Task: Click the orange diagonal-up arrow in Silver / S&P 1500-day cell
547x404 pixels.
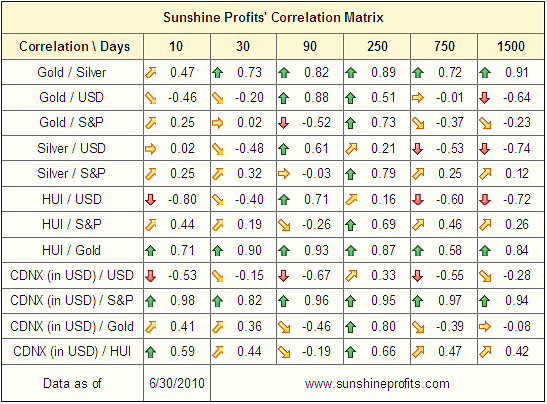Action: coord(485,174)
